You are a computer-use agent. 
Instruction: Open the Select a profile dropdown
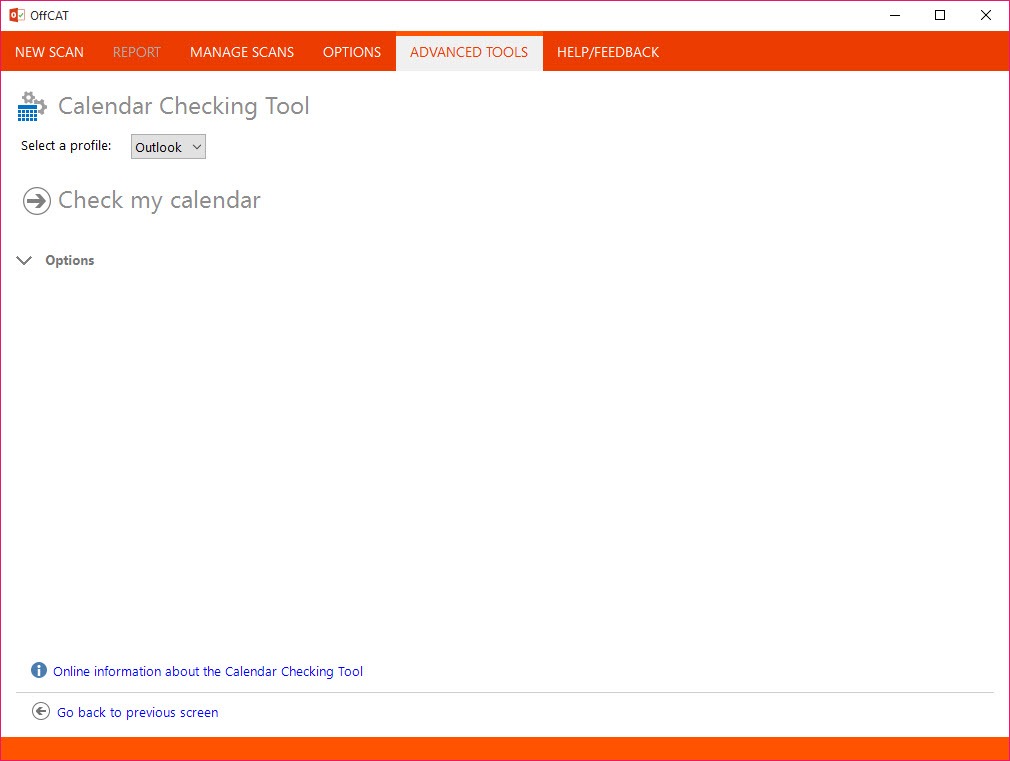[168, 147]
